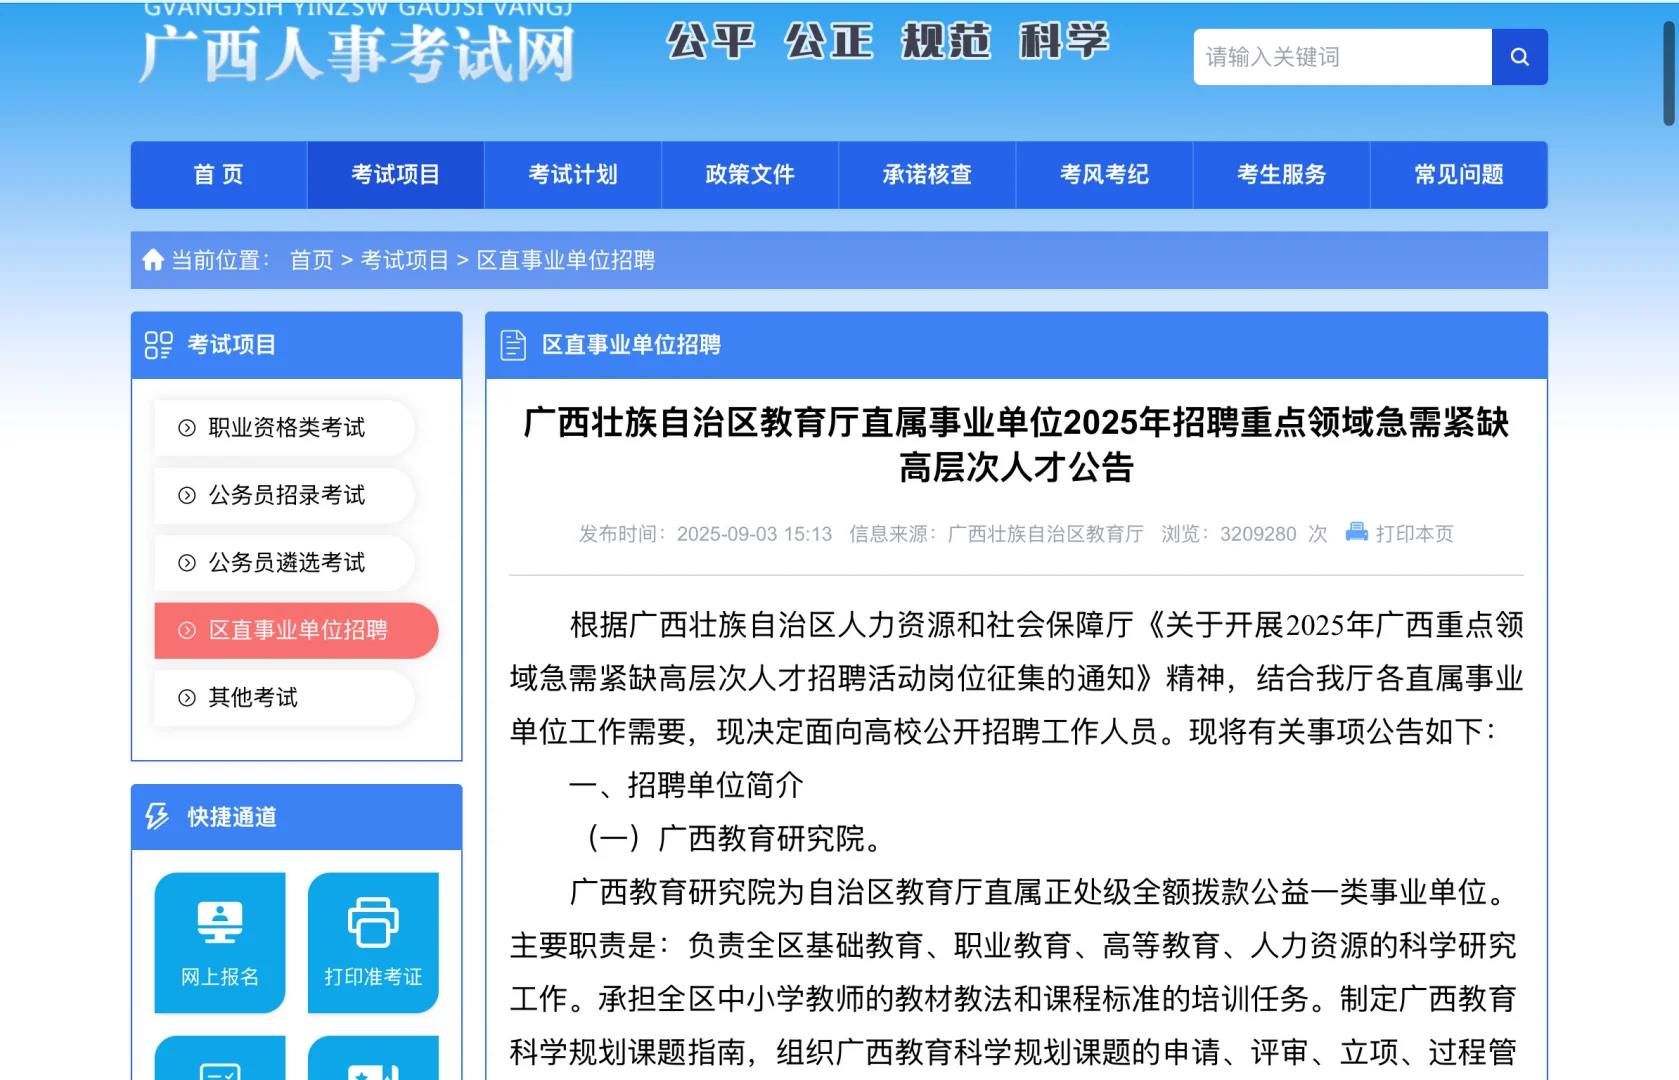Click the article title heading
This screenshot has height=1080, width=1679.
click(1016, 445)
